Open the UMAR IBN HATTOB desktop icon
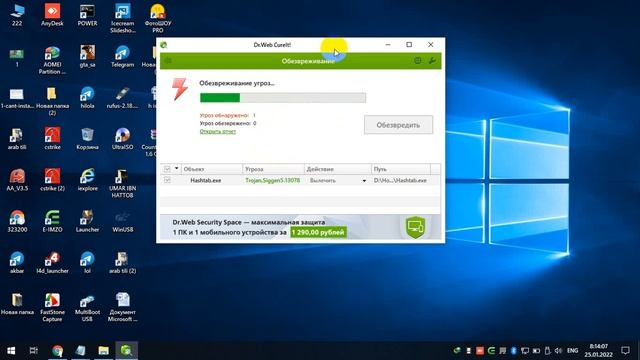The width and height of the screenshot is (640, 360). pos(122,184)
